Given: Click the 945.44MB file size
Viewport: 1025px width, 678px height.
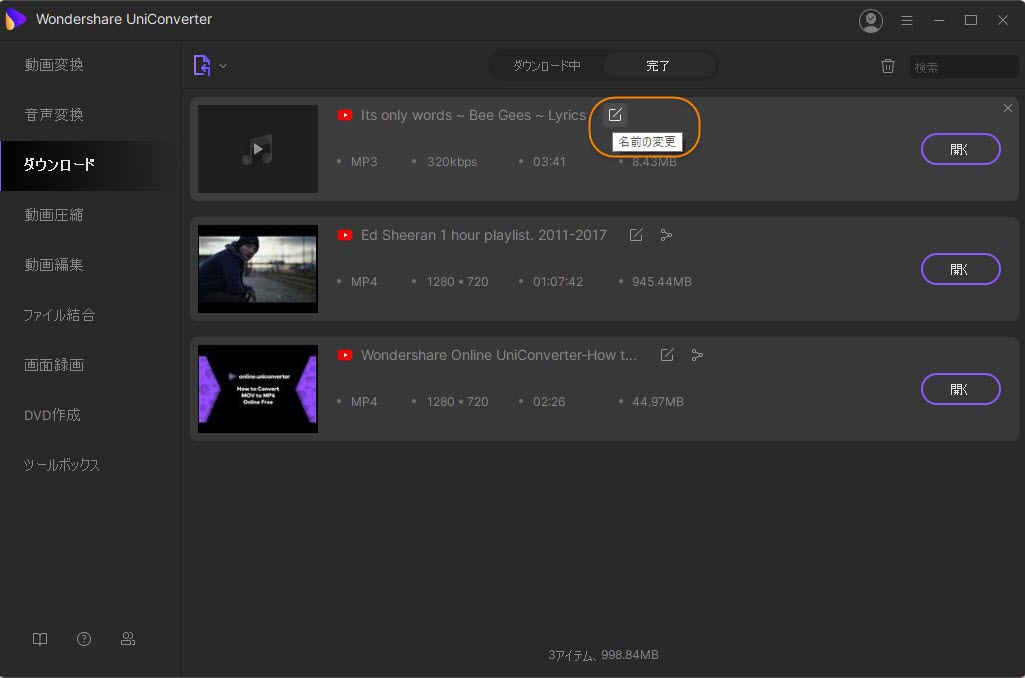Looking at the screenshot, I should (x=662, y=282).
